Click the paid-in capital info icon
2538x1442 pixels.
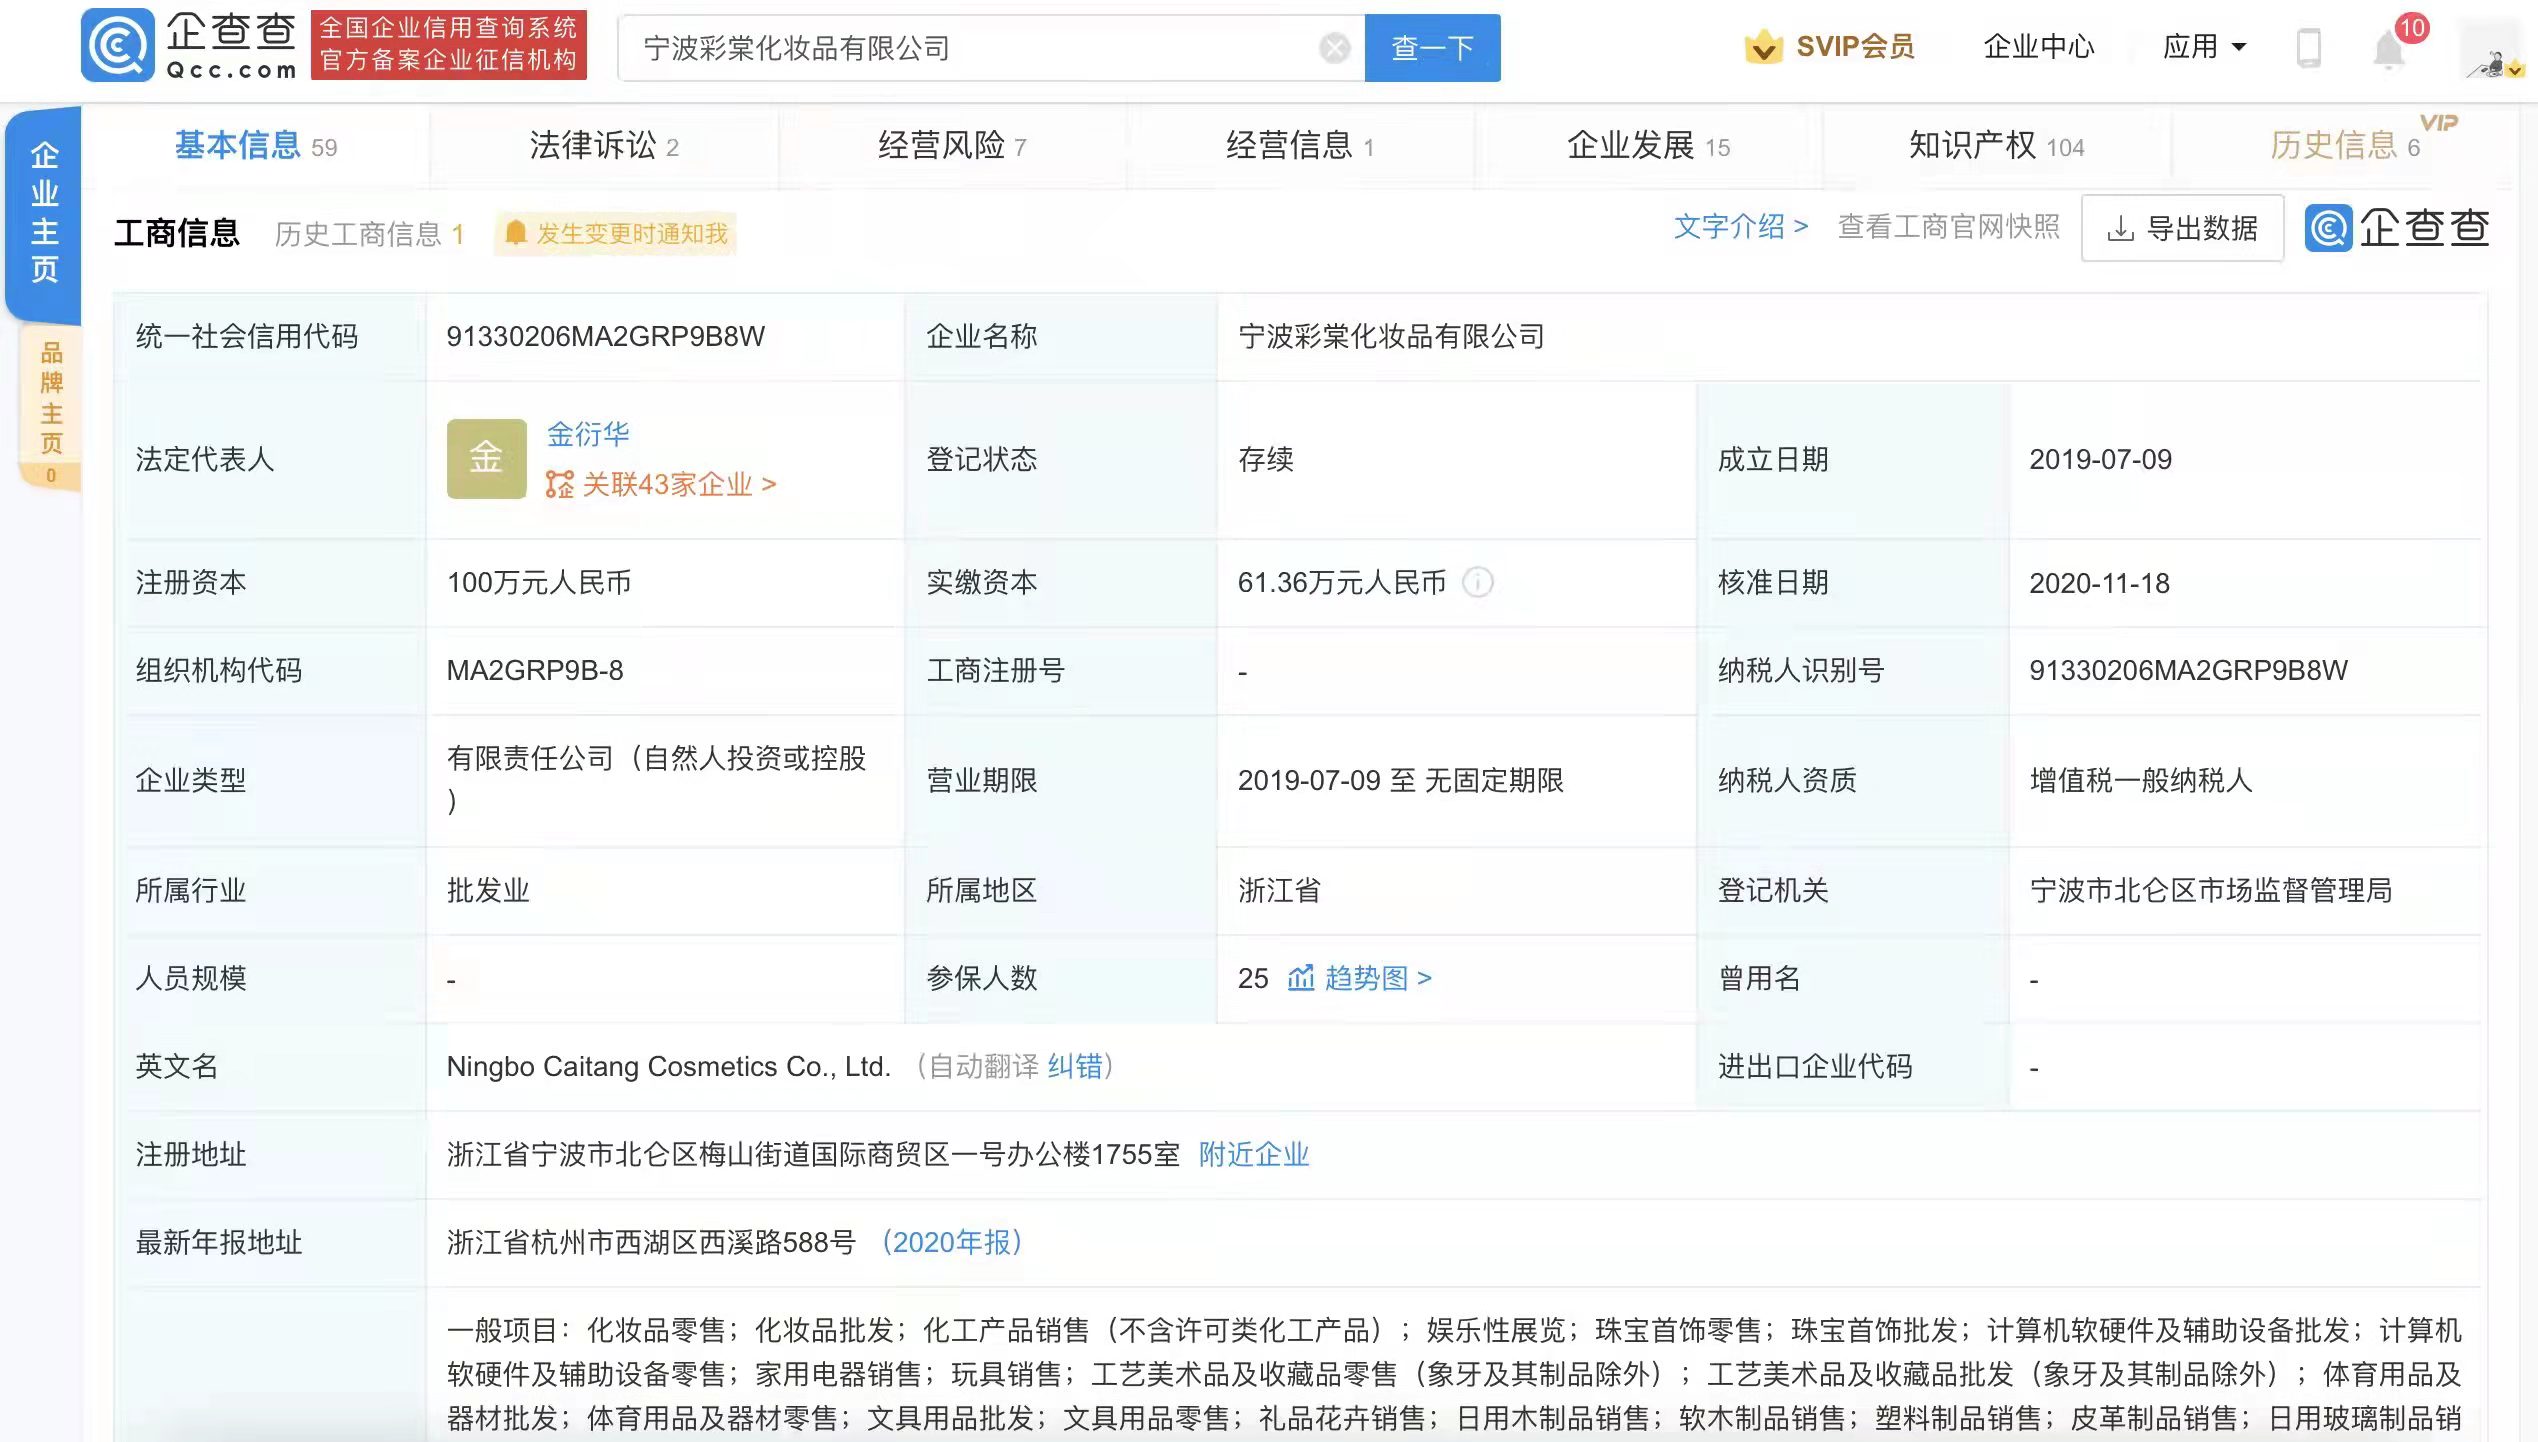pyautogui.click(x=1477, y=582)
